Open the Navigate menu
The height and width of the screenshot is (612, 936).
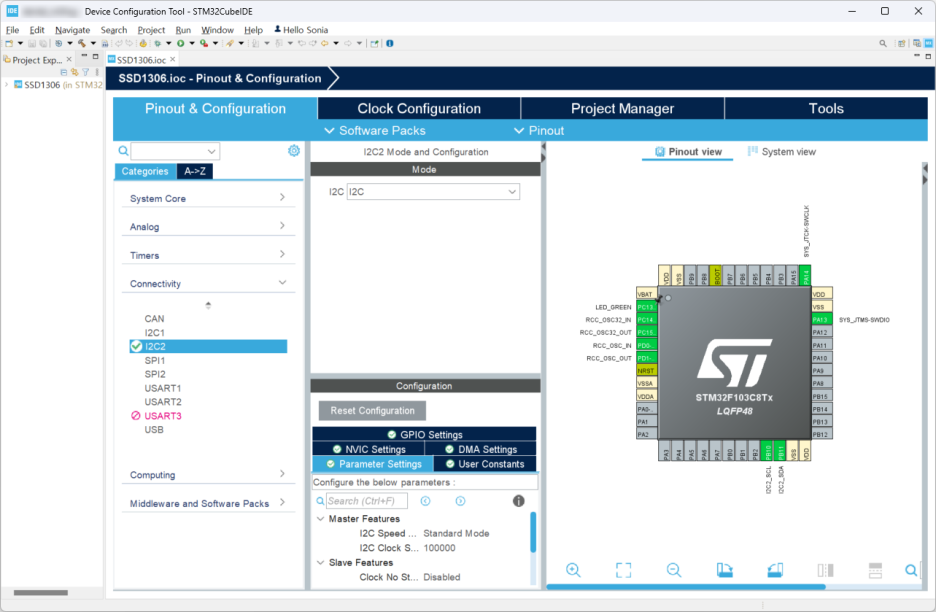pyautogui.click(x=72, y=30)
